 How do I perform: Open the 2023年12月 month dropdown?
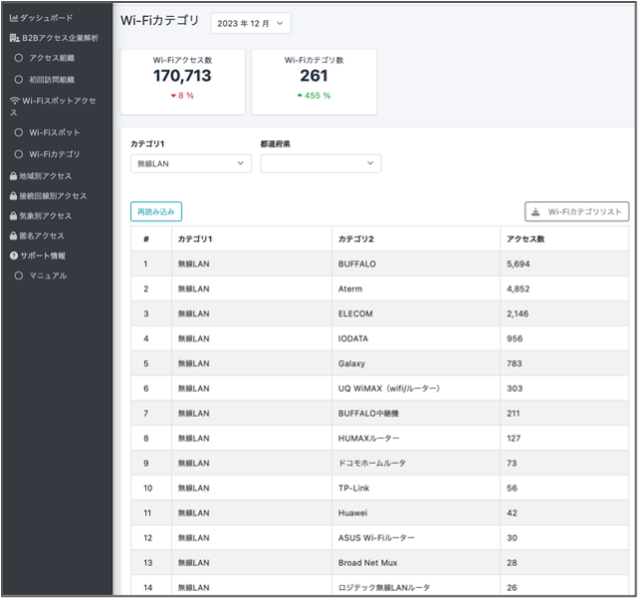(x=251, y=23)
